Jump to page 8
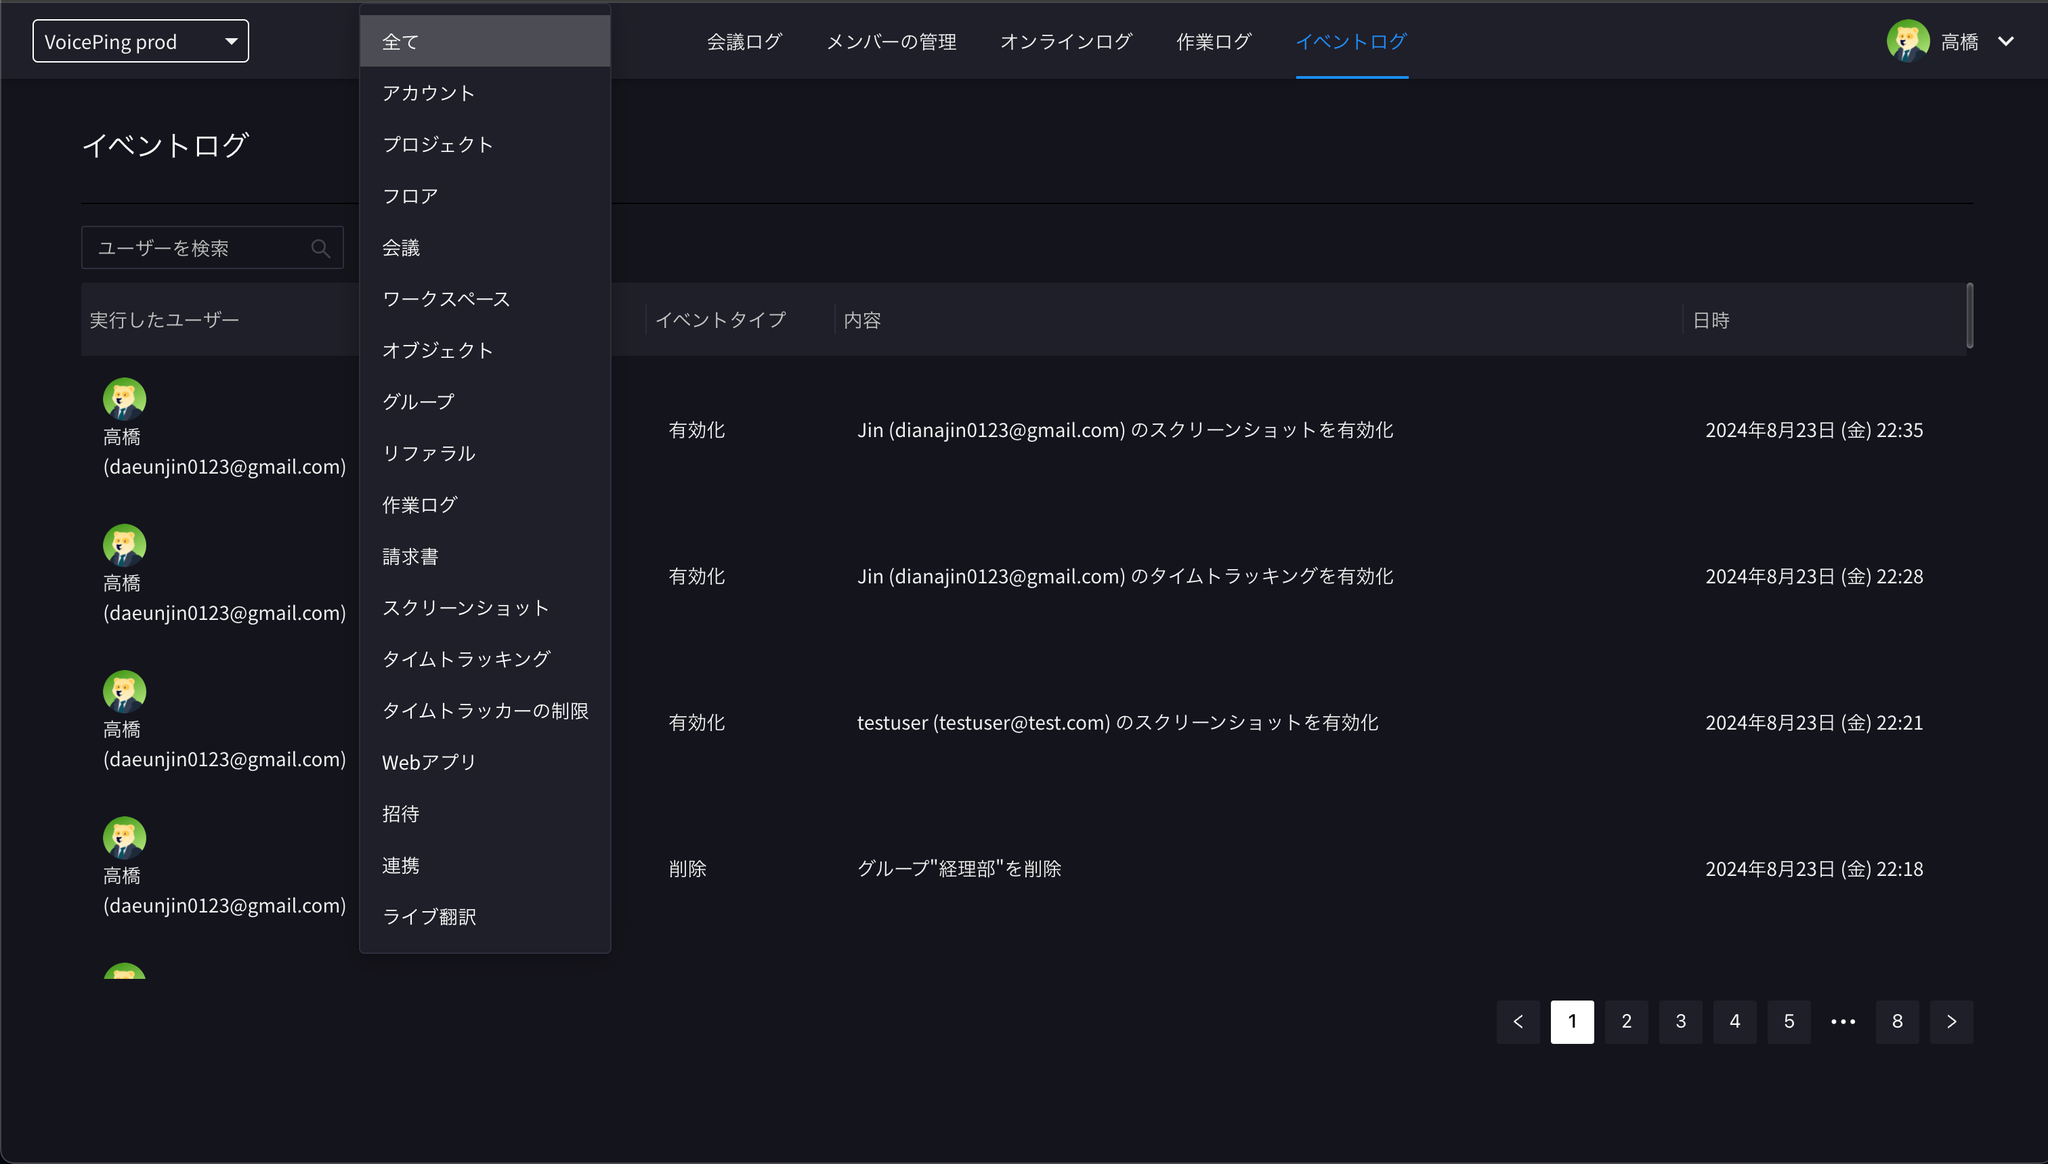Image resolution: width=2048 pixels, height=1164 pixels. [1897, 1021]
